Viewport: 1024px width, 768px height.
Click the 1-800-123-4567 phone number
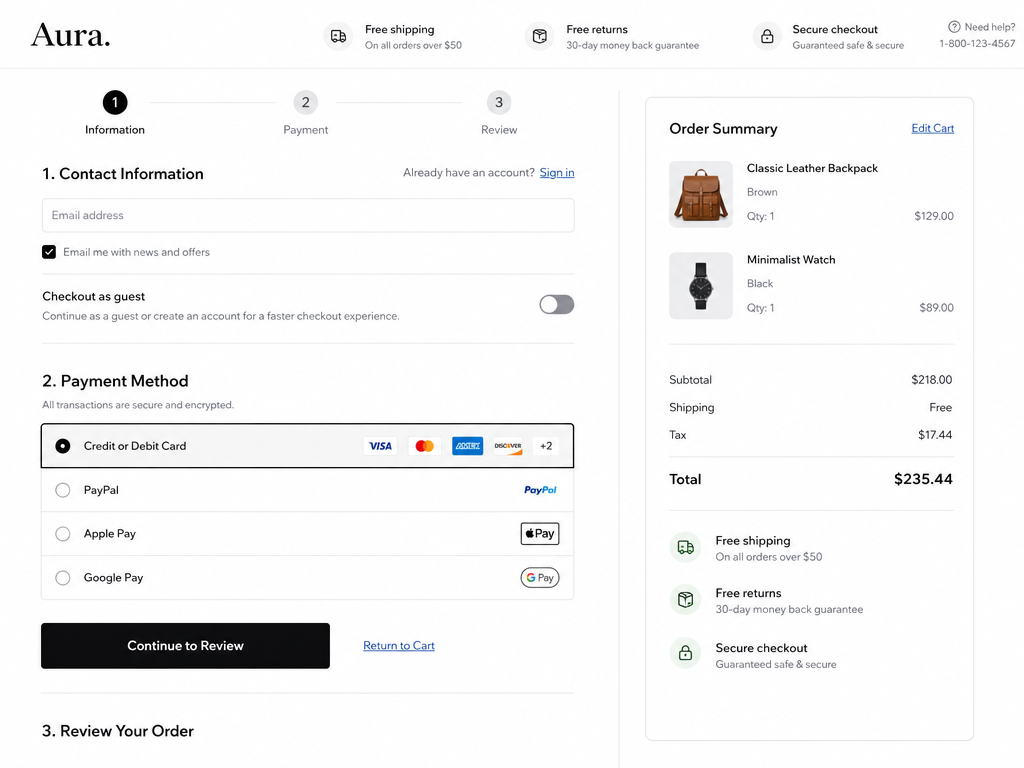[x=977, y=44]
